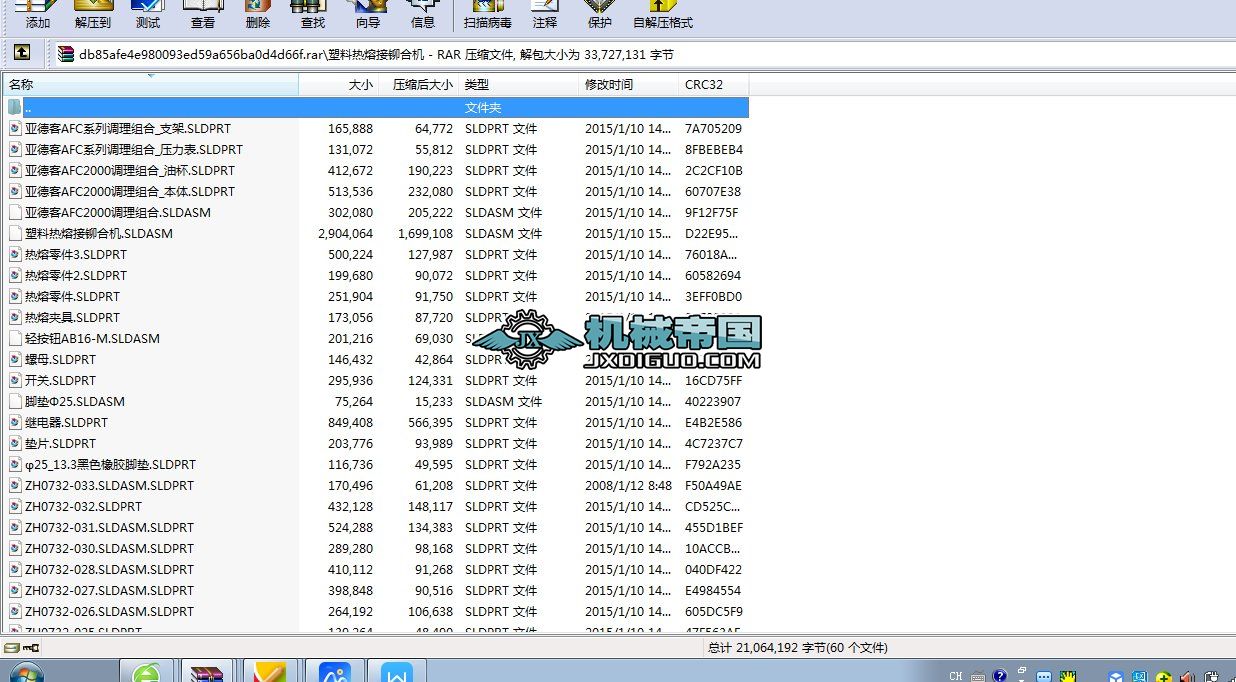Select file name 继电器.SLDPRT
The image size is (1236, 682).
click(66, 422)
